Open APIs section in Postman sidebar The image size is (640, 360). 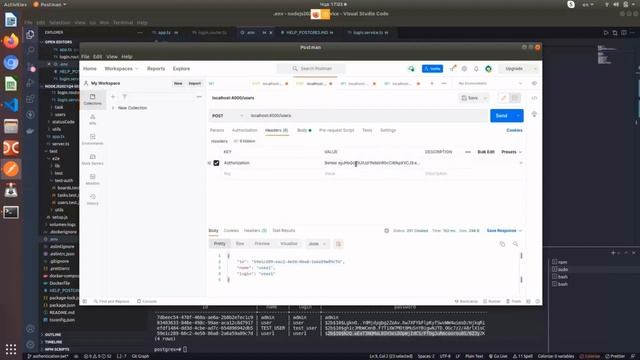(x=93, y=119)
